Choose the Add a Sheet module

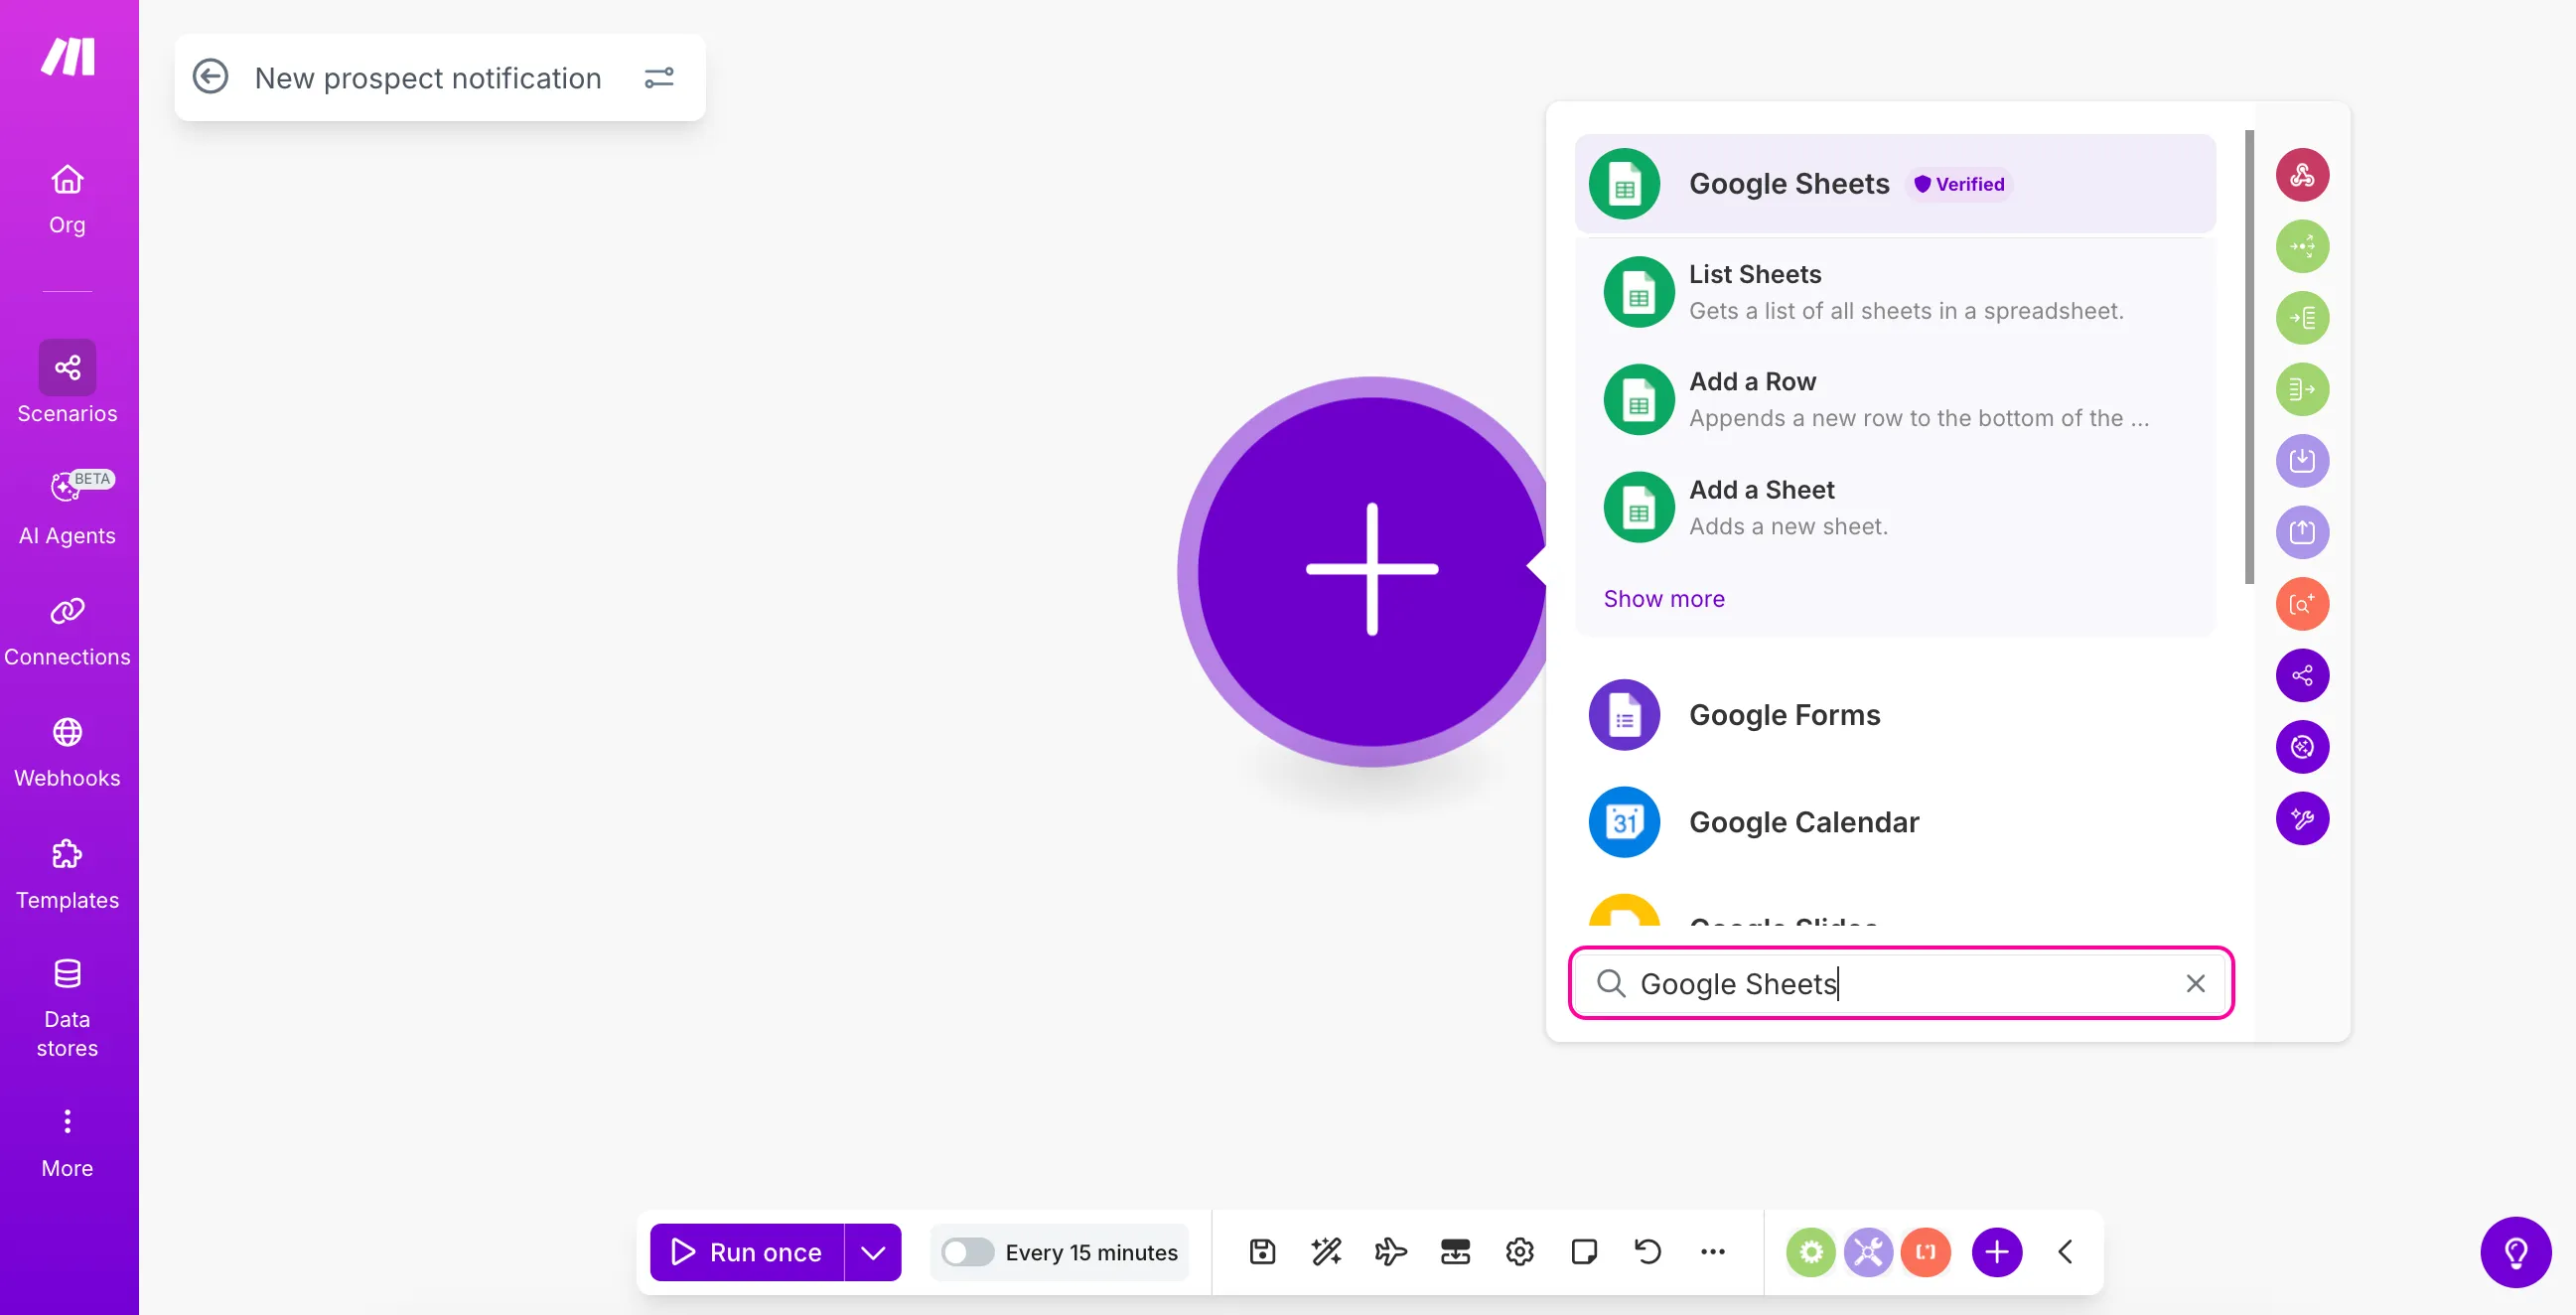pos(1895,507)
